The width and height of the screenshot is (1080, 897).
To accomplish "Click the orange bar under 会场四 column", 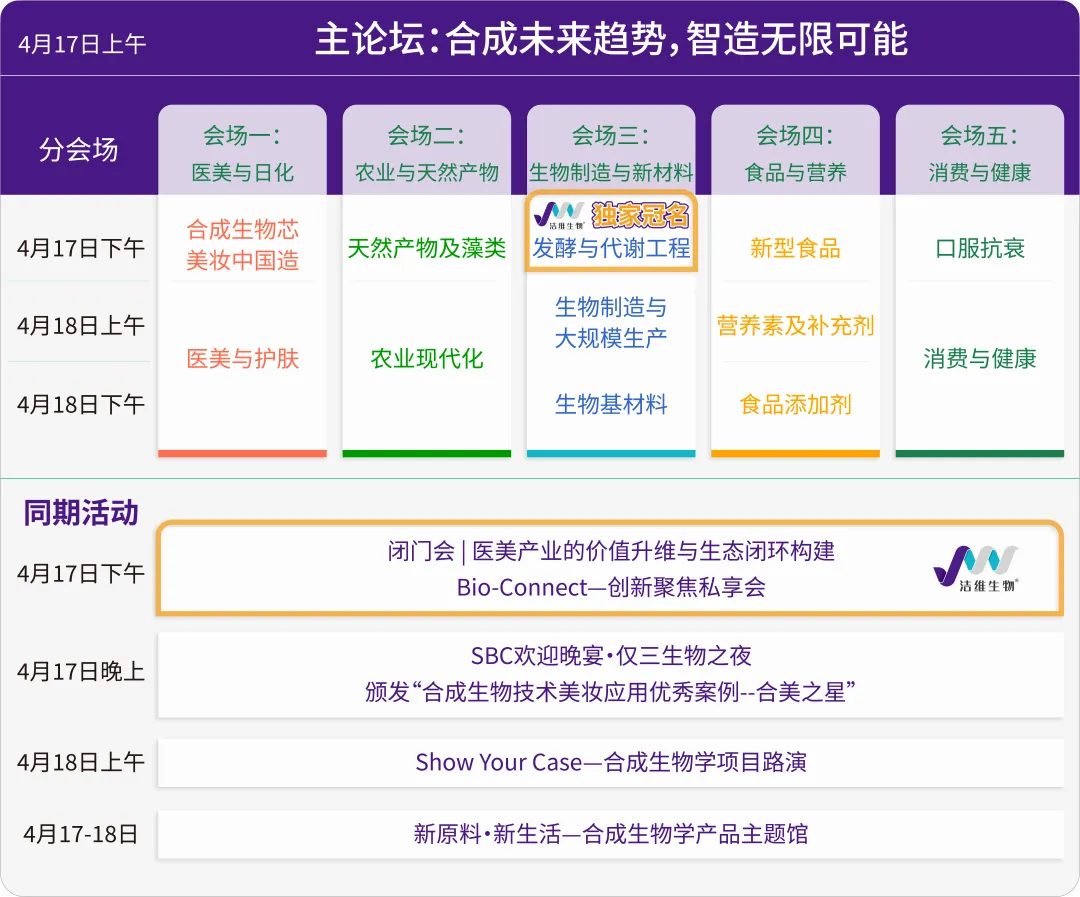I will (796, 453).
